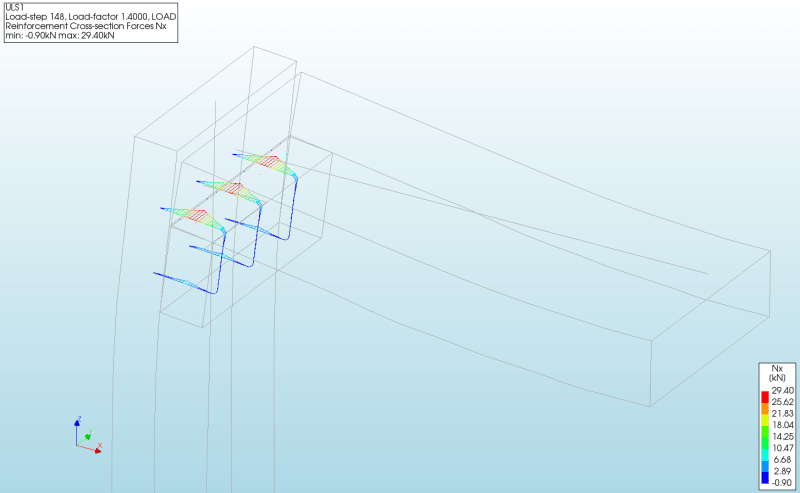The width and height of the screenshot is (800, 493).
Task: Click the 'ULS1' label in info box
Action: [14, 8]
